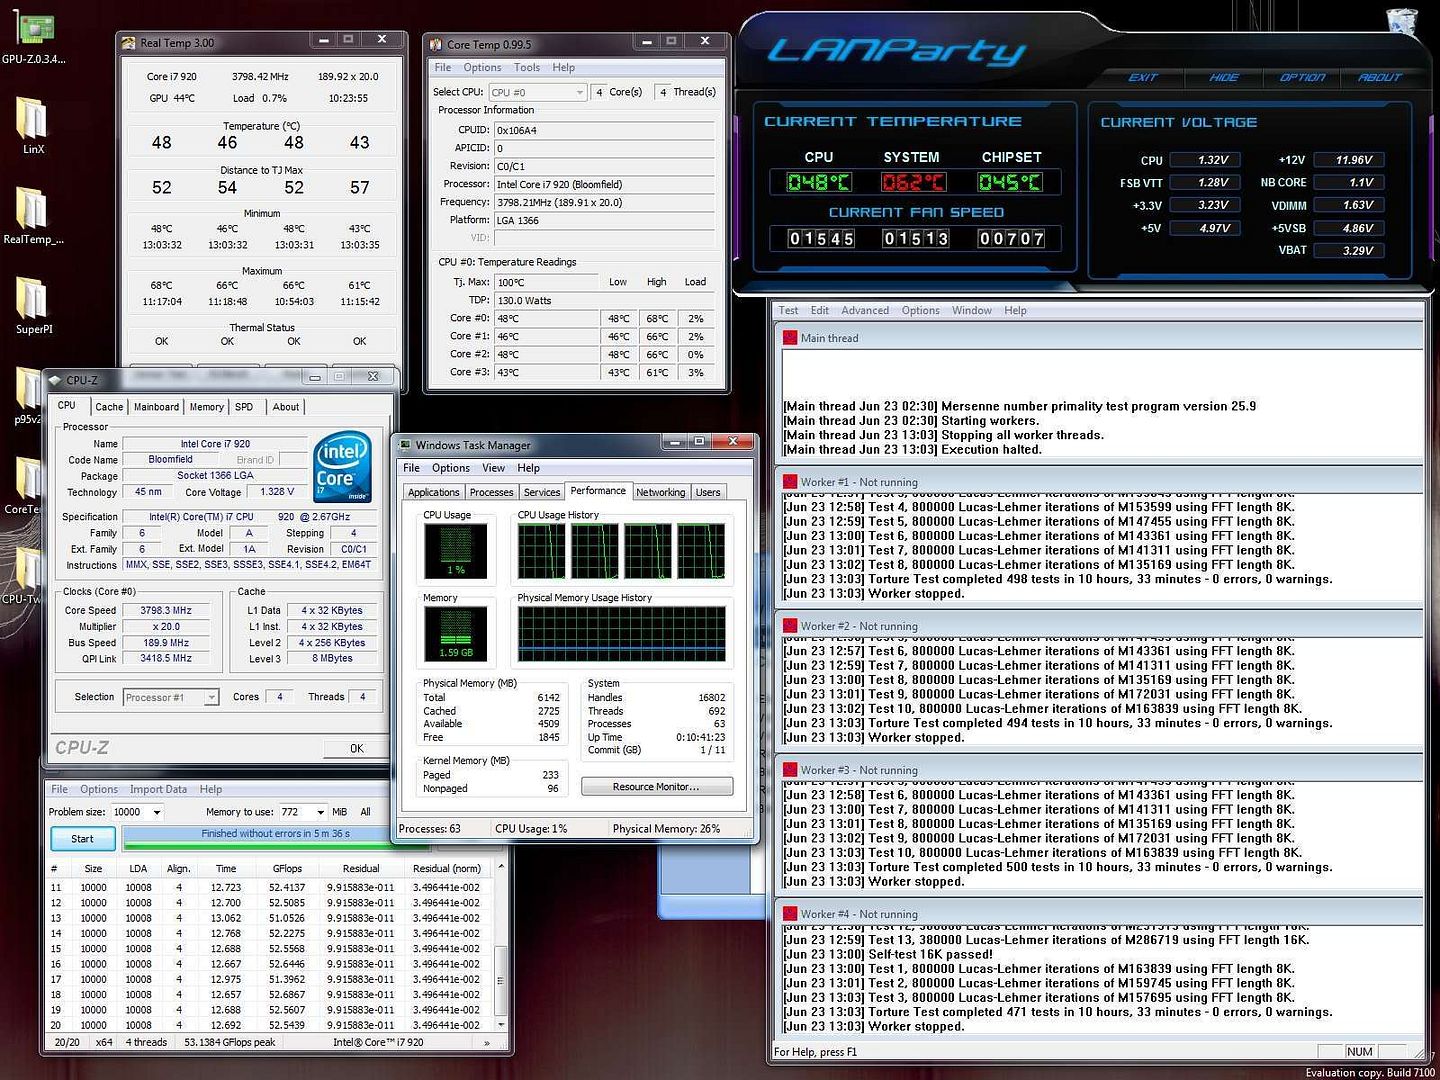This screenshot has width=1440, height=1080.
Task: Click the Windows Task Manager title icon
Action: [x=404, y=445]
